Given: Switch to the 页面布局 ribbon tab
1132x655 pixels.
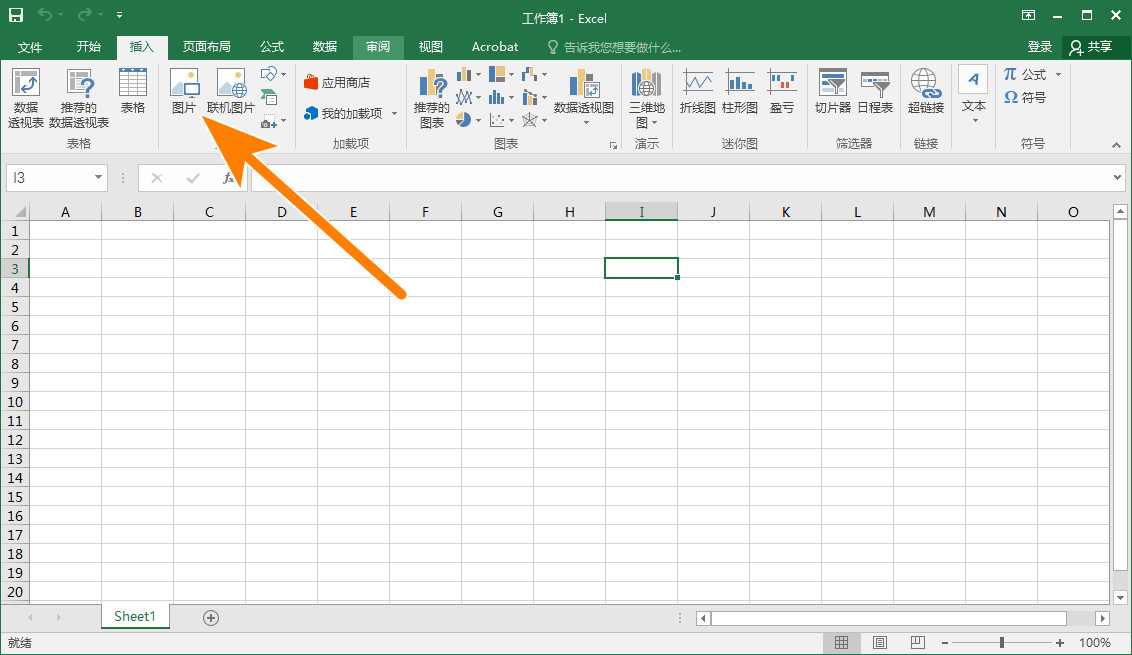Looking at the screenshot, I should pos(206,47).
